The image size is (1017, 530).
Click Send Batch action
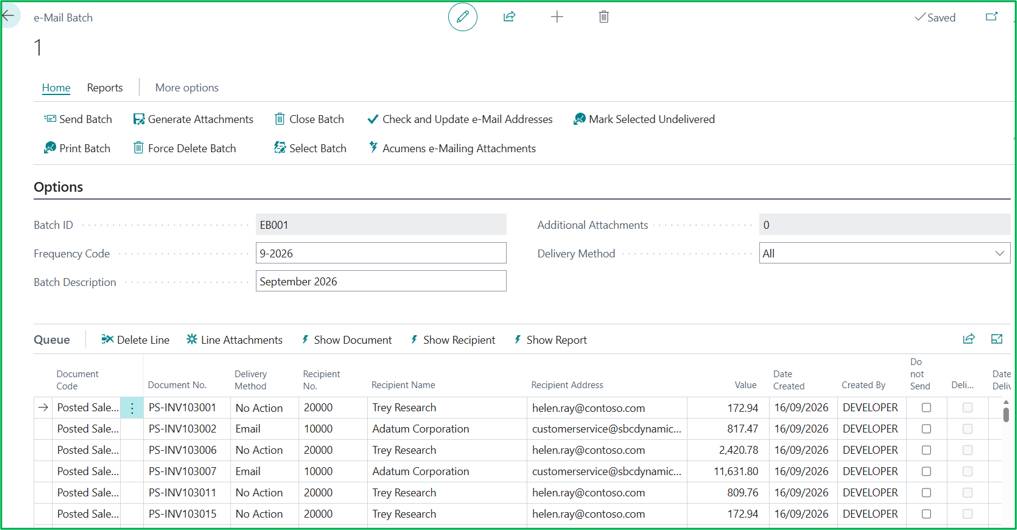[x=78, y=119]
